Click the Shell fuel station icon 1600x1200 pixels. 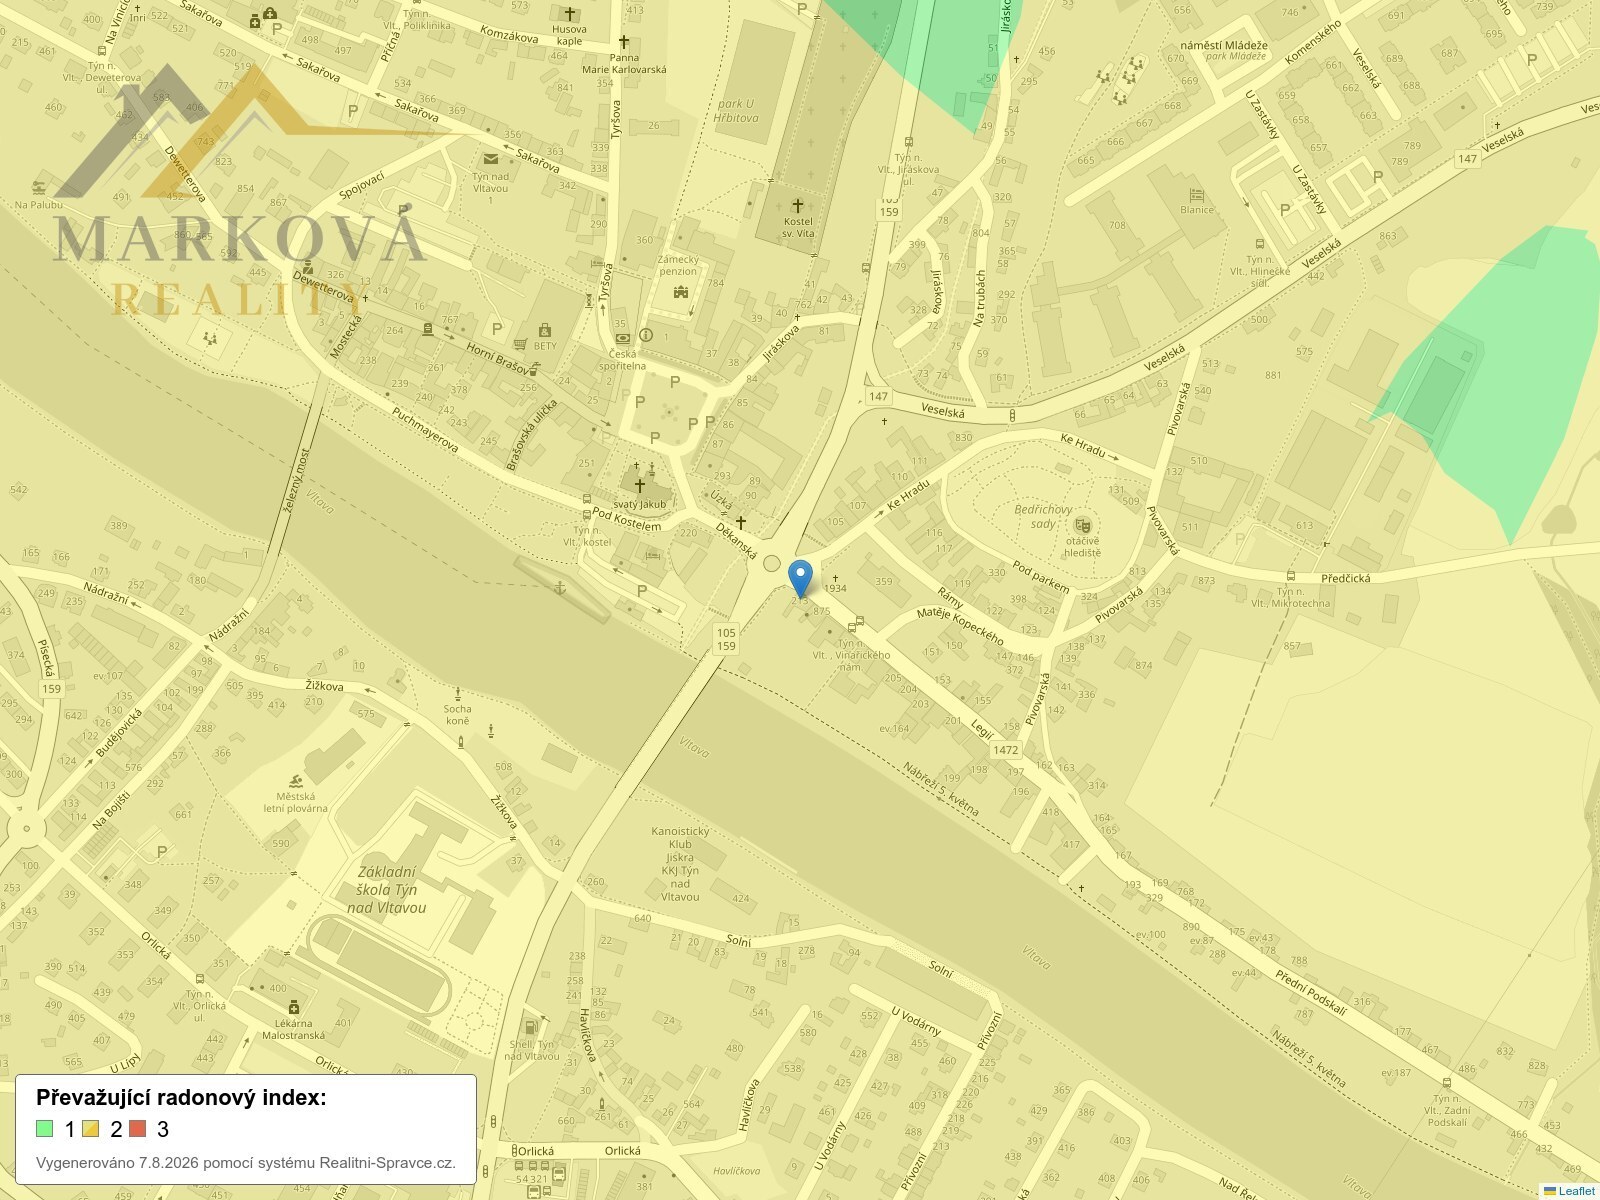(x=531, y=1026)
